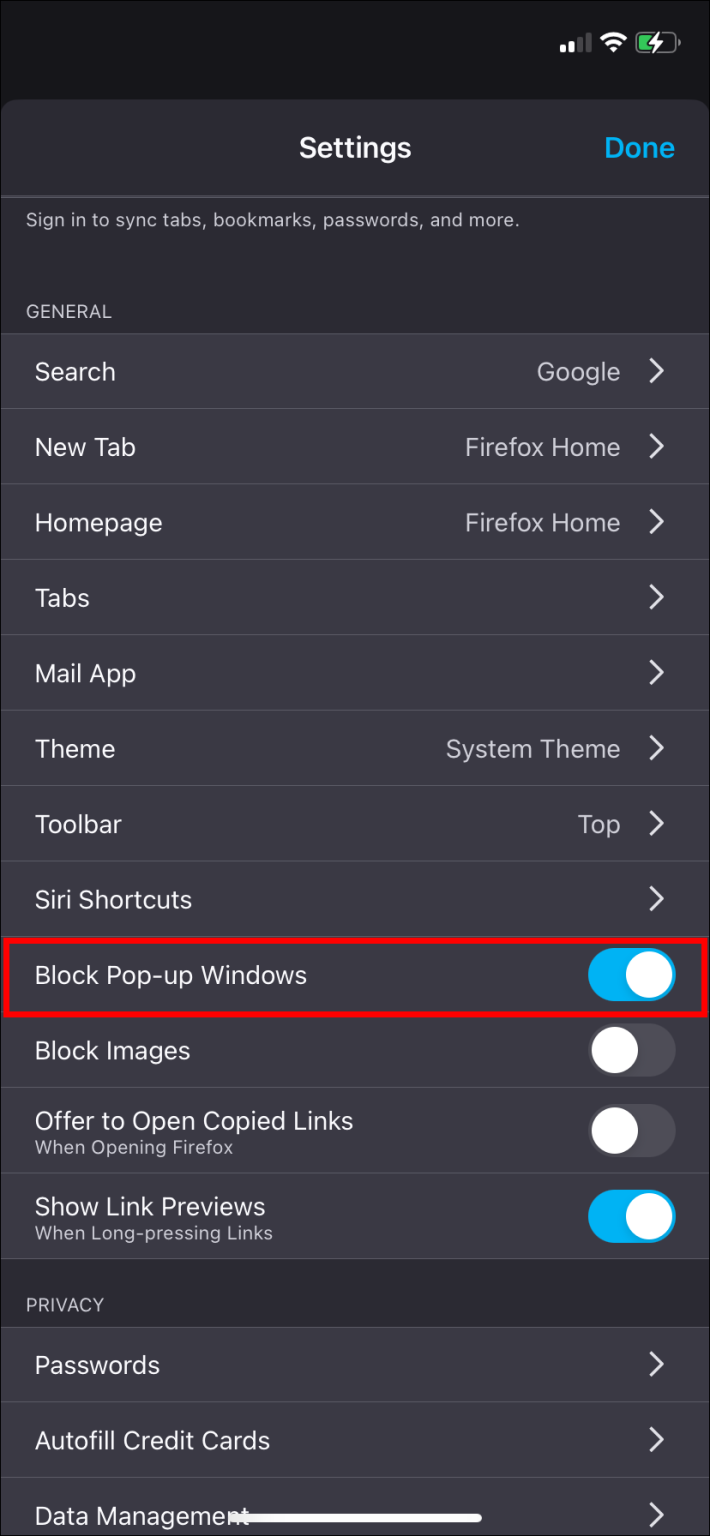Expand the Search settings via its chevron
Screen dimensions: 710x1536
coord(656,371)
